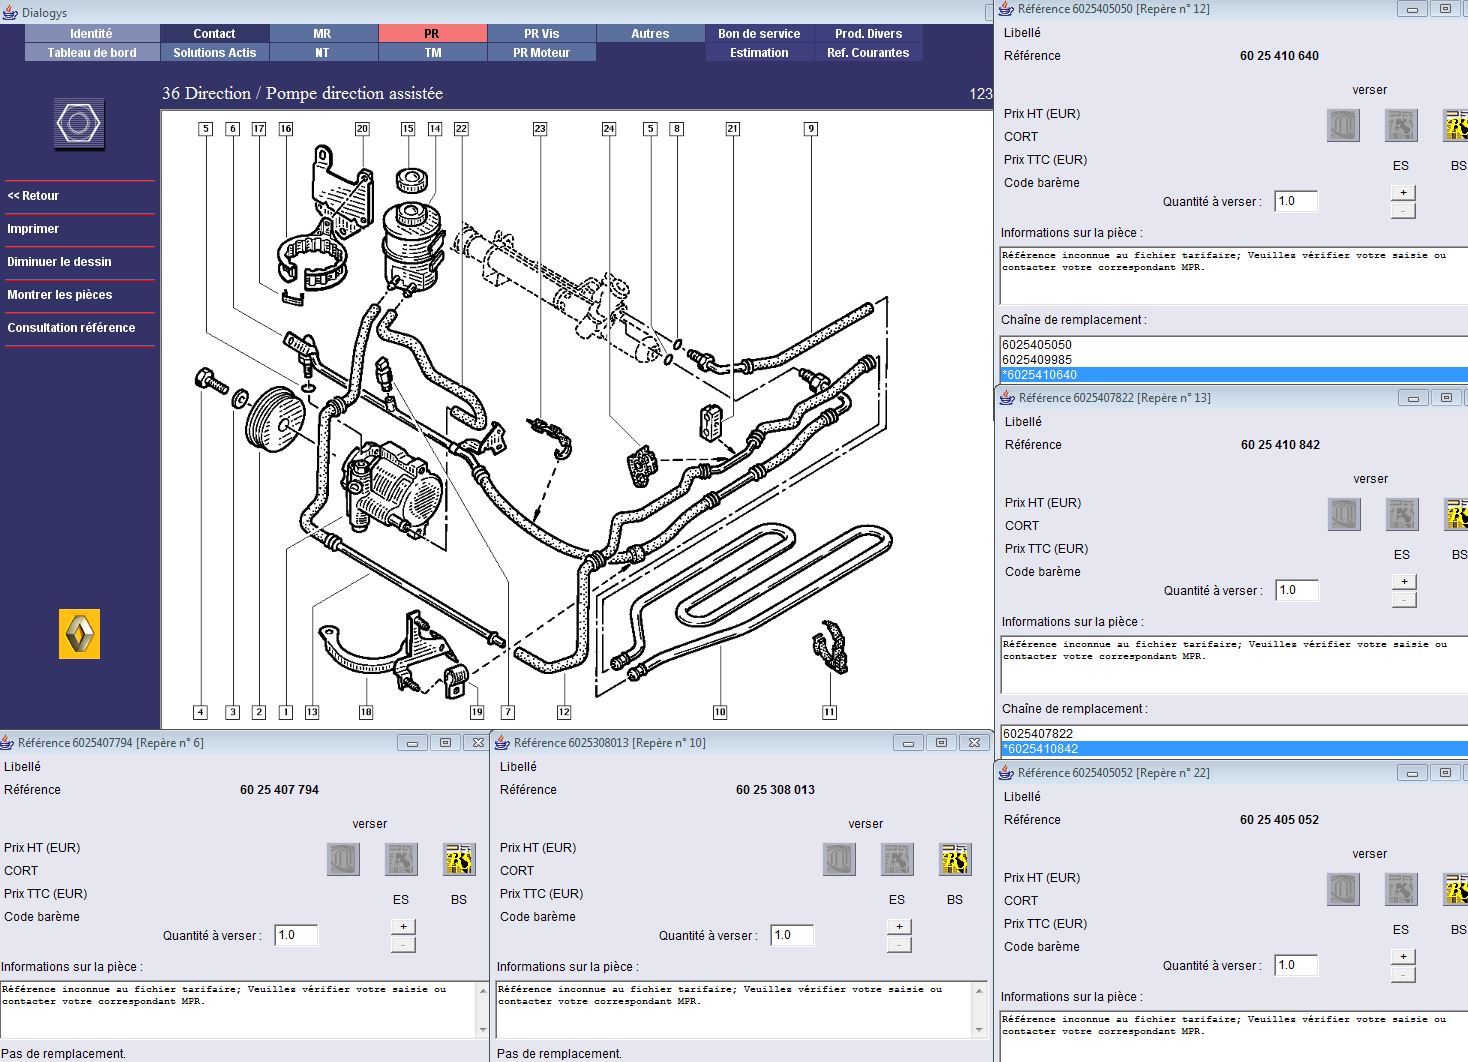The width and height of the screenshot is (1468, 1062).
Task: Click first gray icon in Repère n° 22 panel
Action: coord(1343,889)
